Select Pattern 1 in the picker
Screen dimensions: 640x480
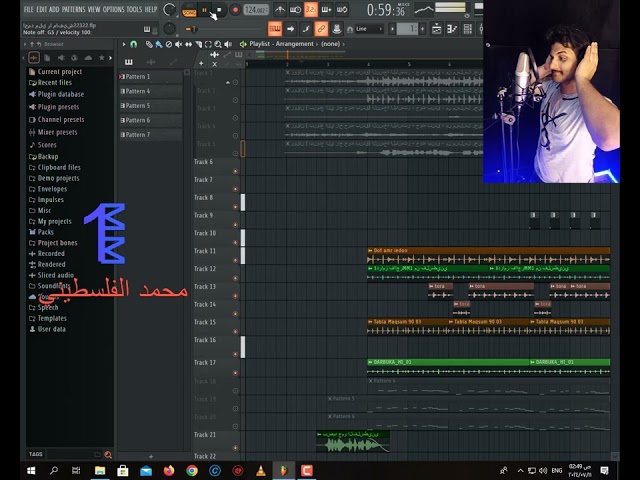150,76
